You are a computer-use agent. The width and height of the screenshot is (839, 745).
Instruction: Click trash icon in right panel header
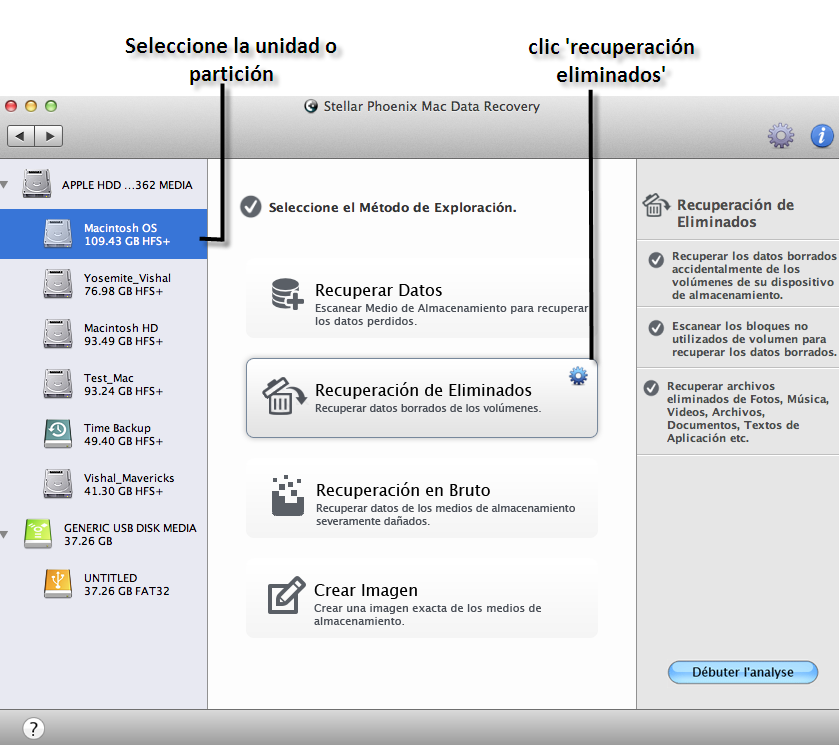point(656,206)
